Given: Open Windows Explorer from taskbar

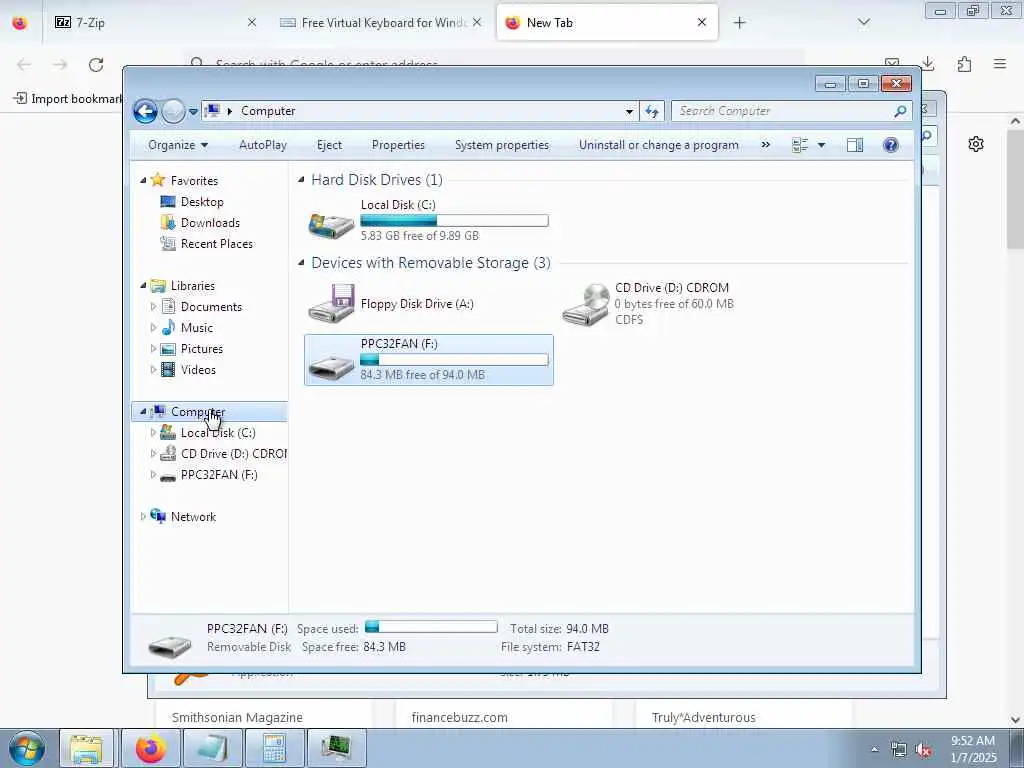Looking at the screenshot, I should (x=86, y=748).
